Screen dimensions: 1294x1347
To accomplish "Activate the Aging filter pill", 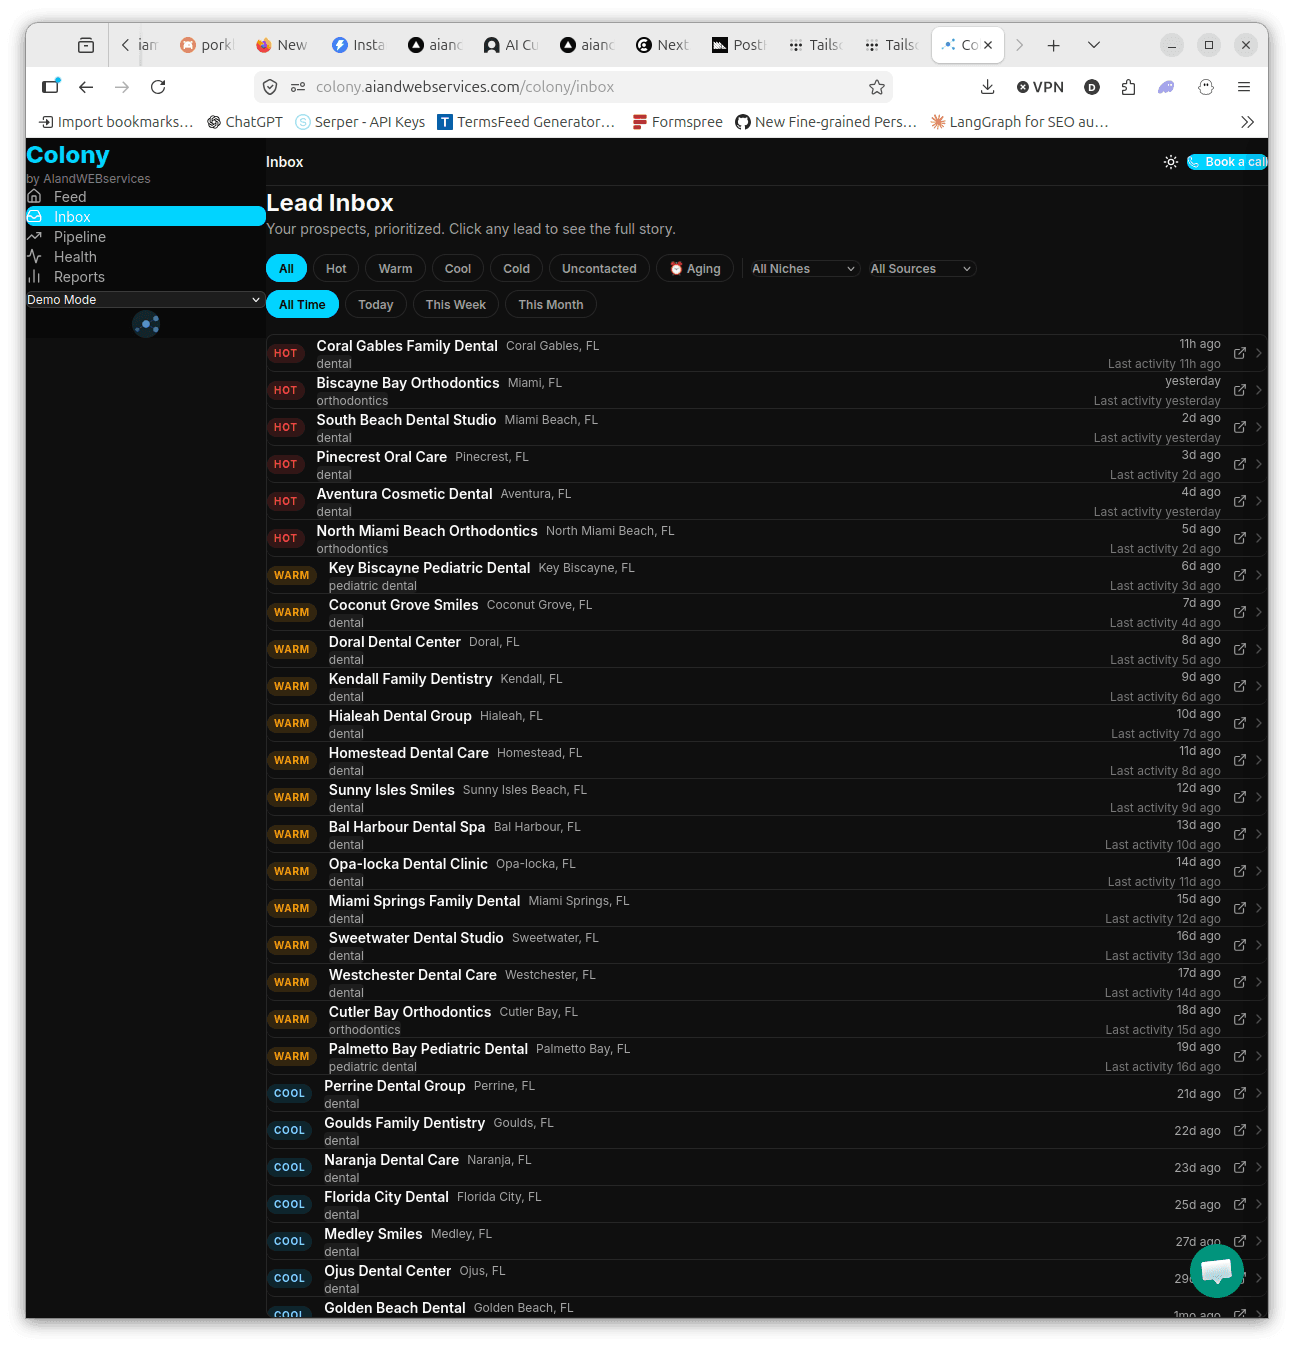I will pos(694,268).
